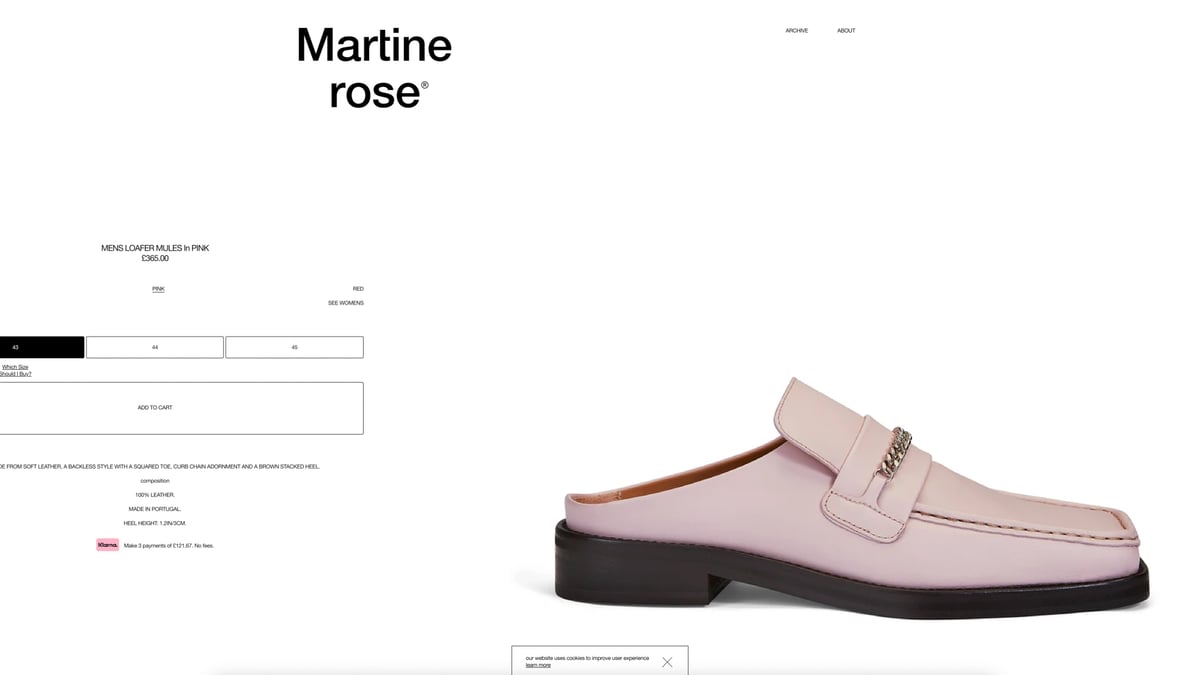Click the soft leather product description line

[160, 467]
